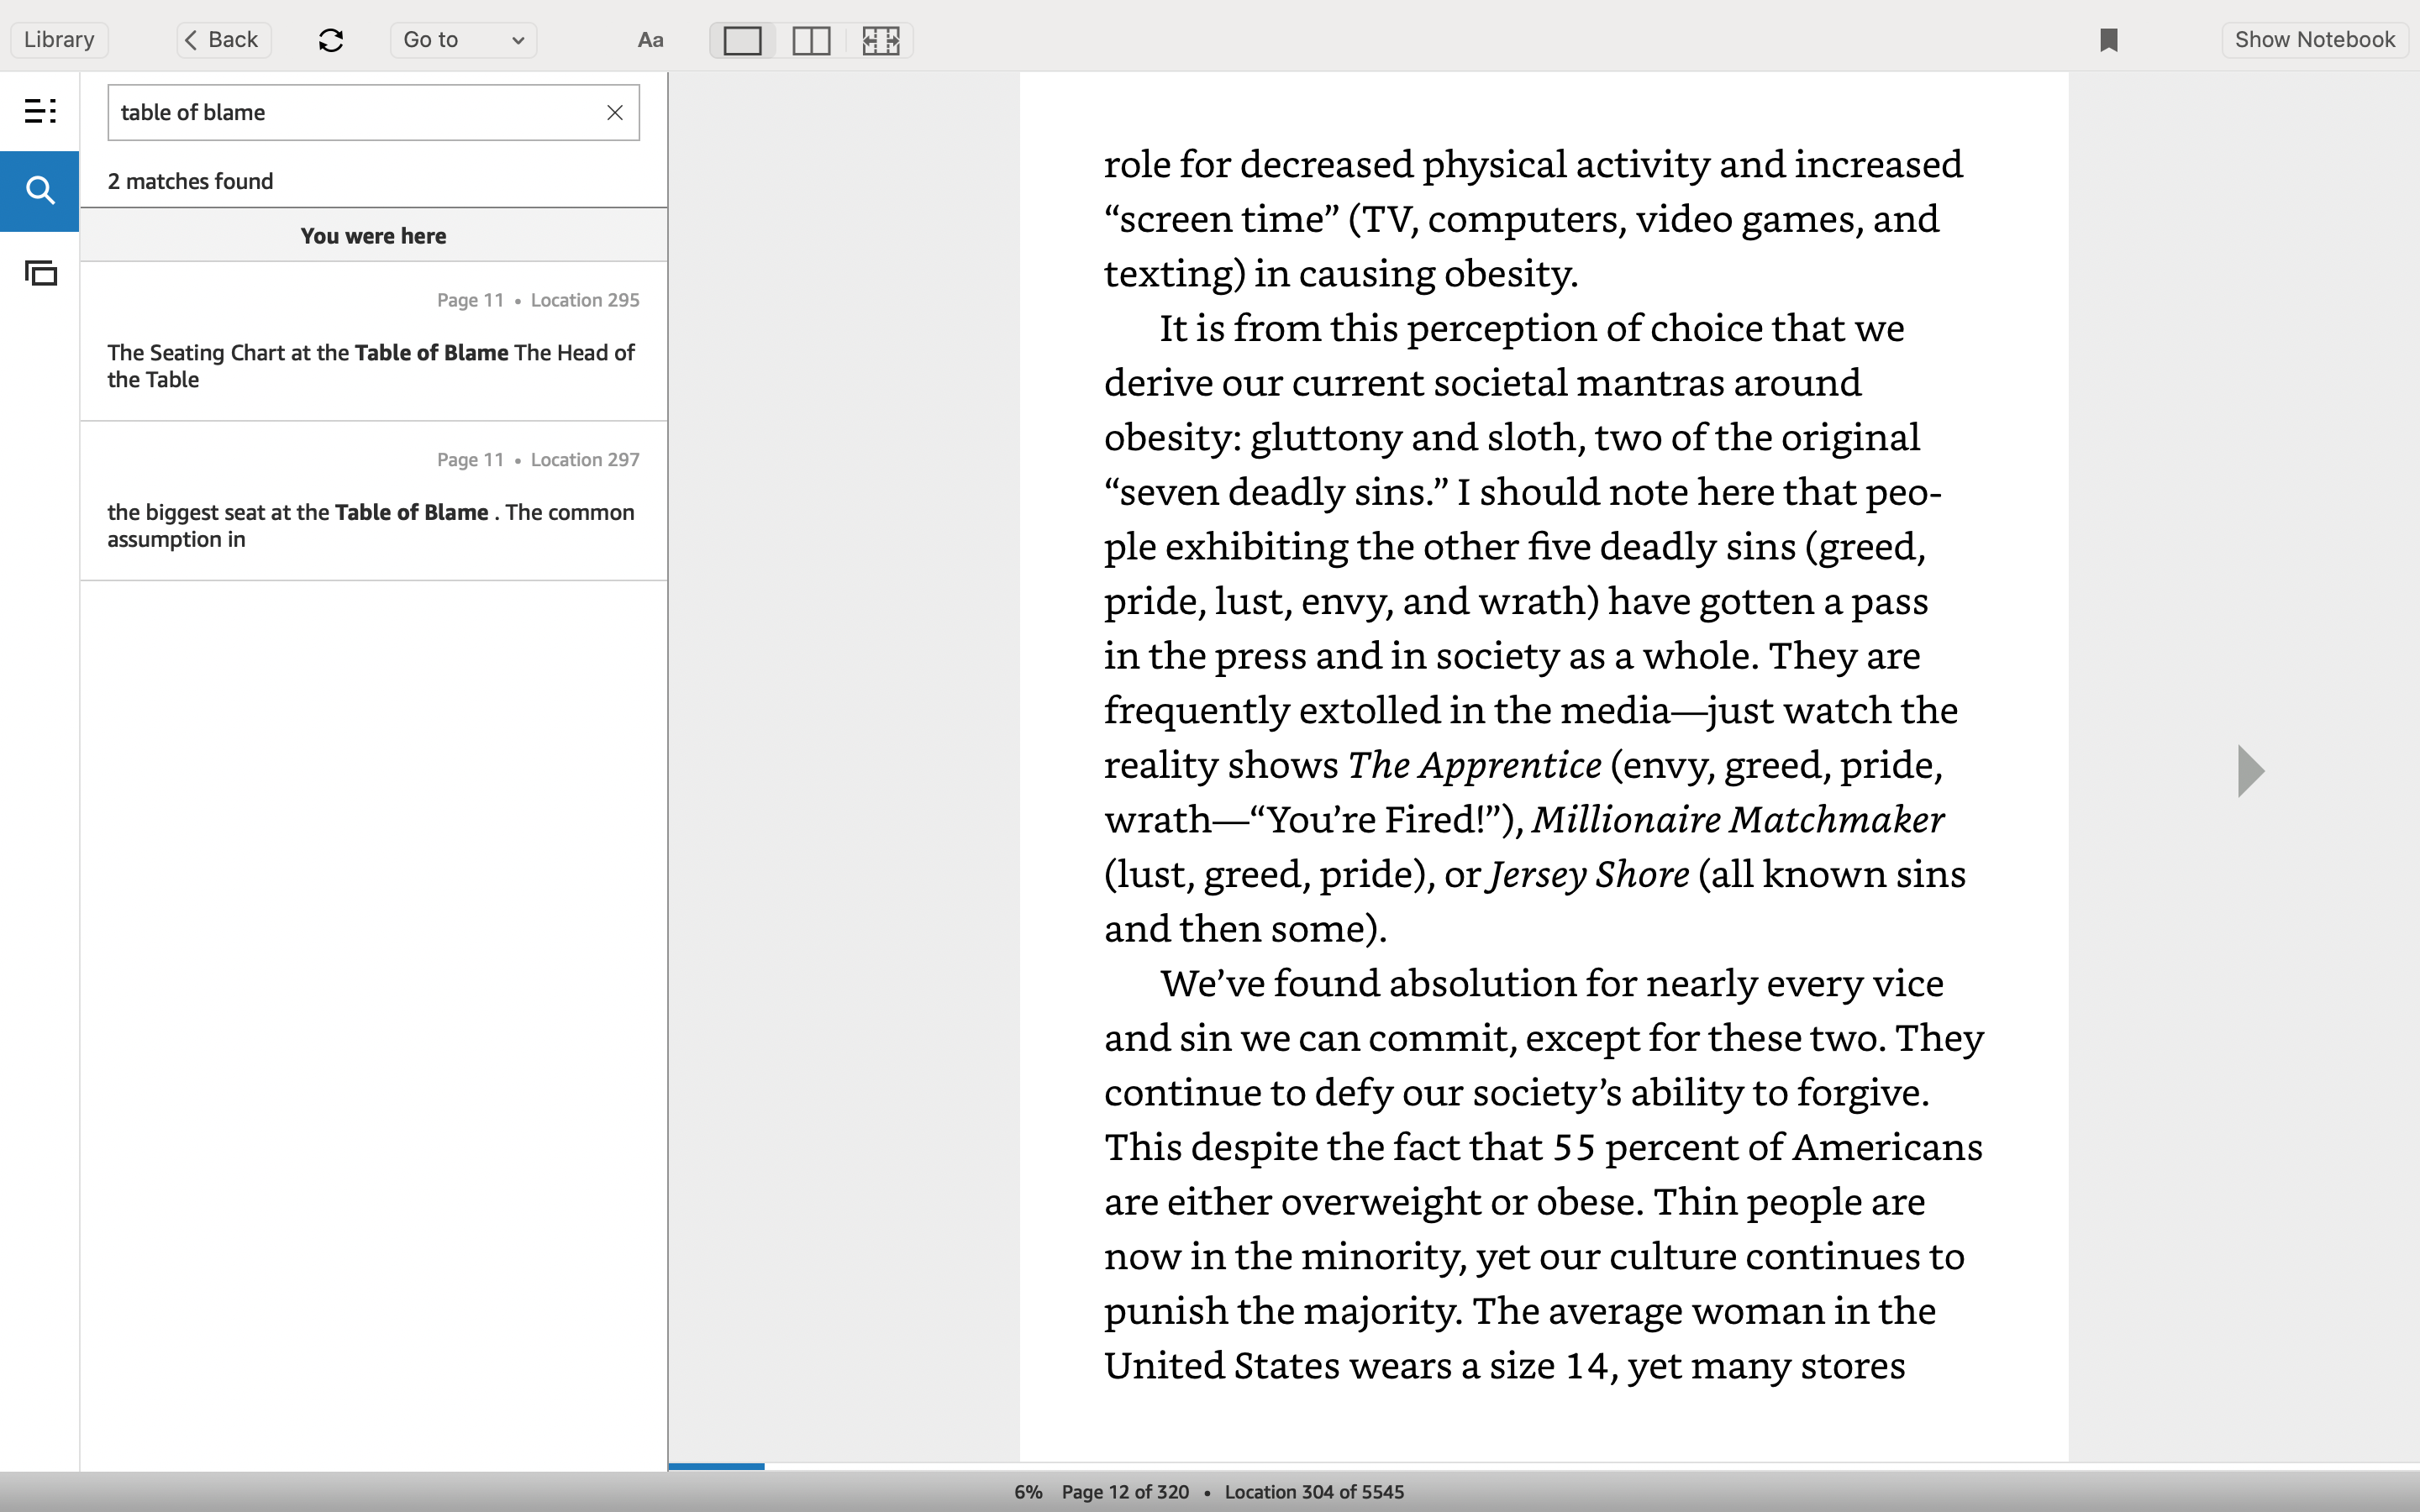The height and width of the screenshot is (1512, 2420).
Task: Focus the table of blame search field
Action: pyautogui.click(x=355, y=112)
